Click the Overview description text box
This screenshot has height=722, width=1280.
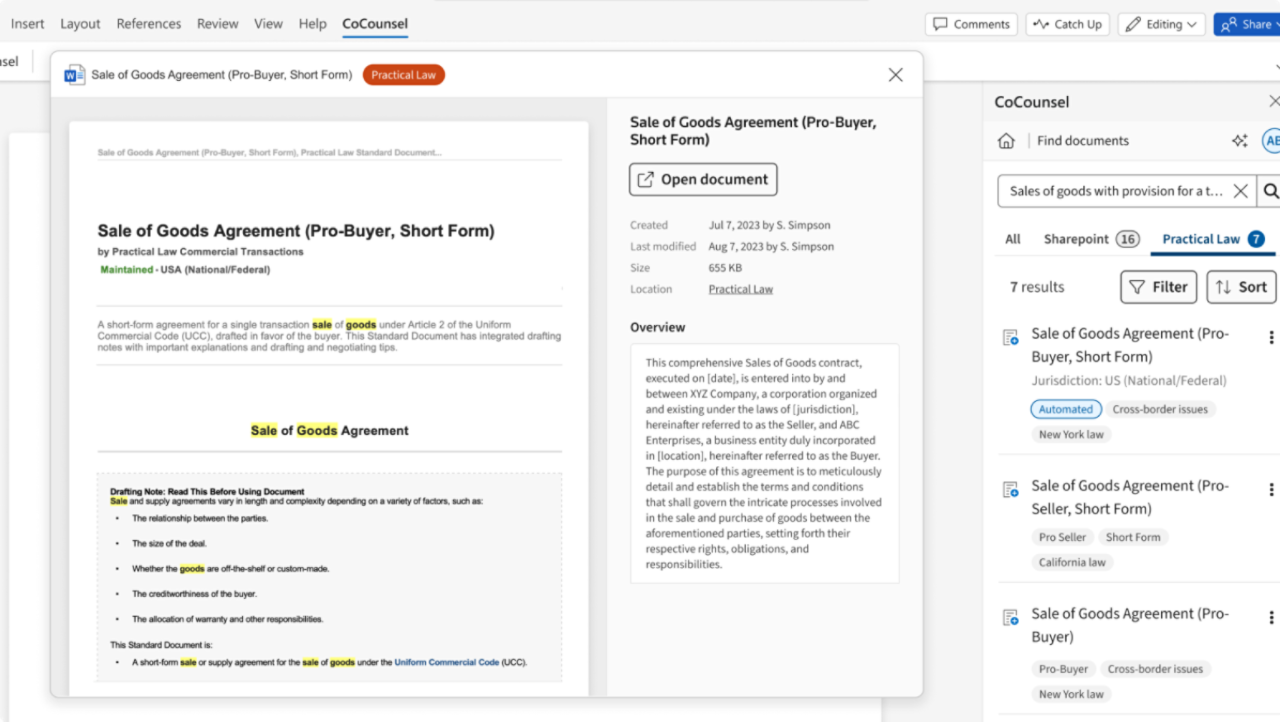click(764, 463)
